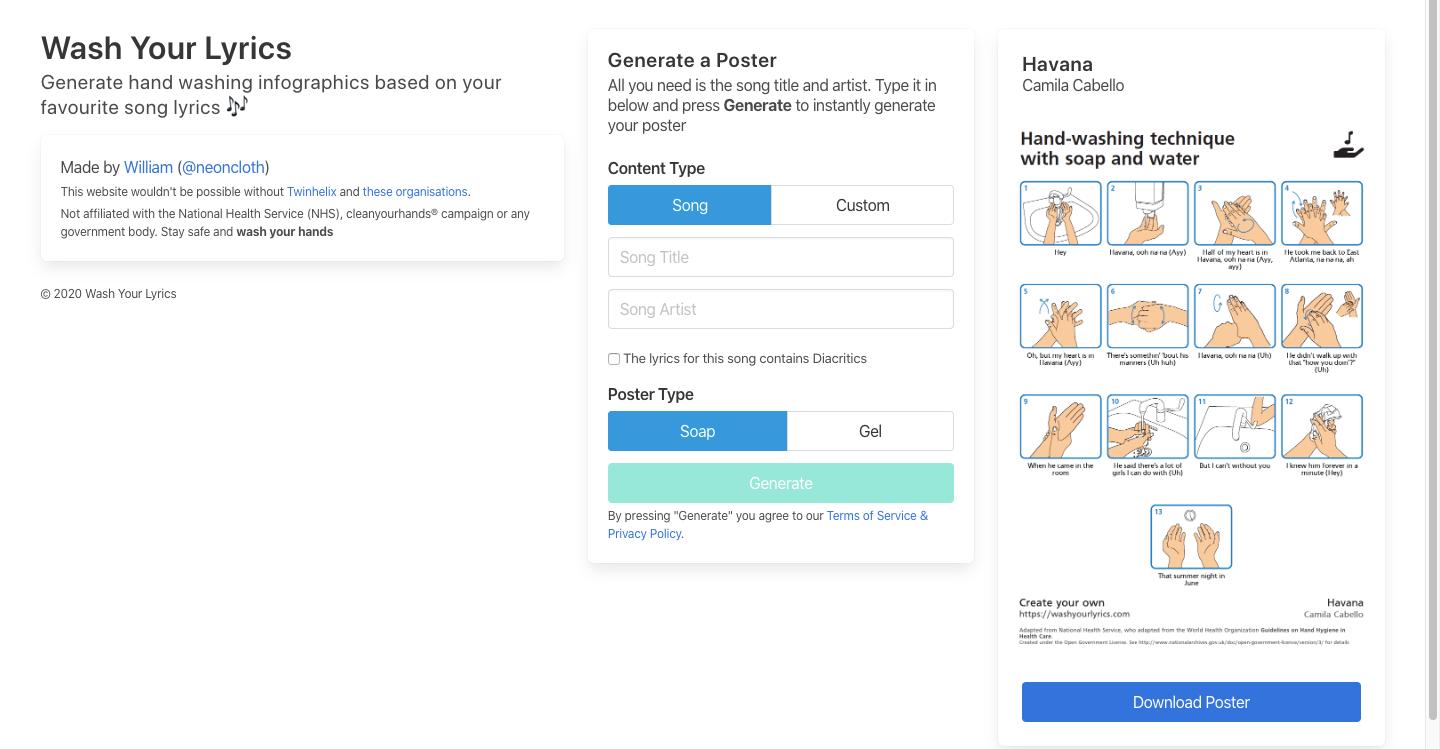Click step 10 rinsing hands illustration
The image size is (1440, 749).
tap(1147, 427)
